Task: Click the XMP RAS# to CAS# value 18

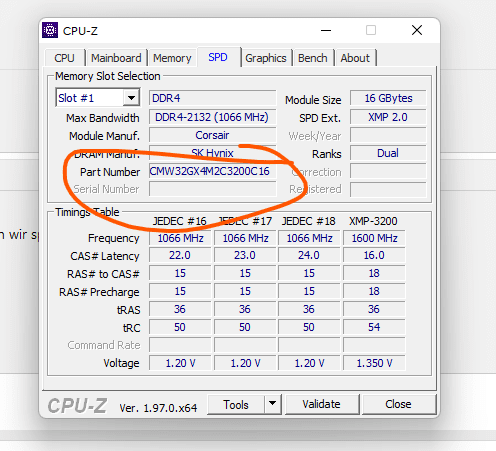Action: (x=374, y=273)
